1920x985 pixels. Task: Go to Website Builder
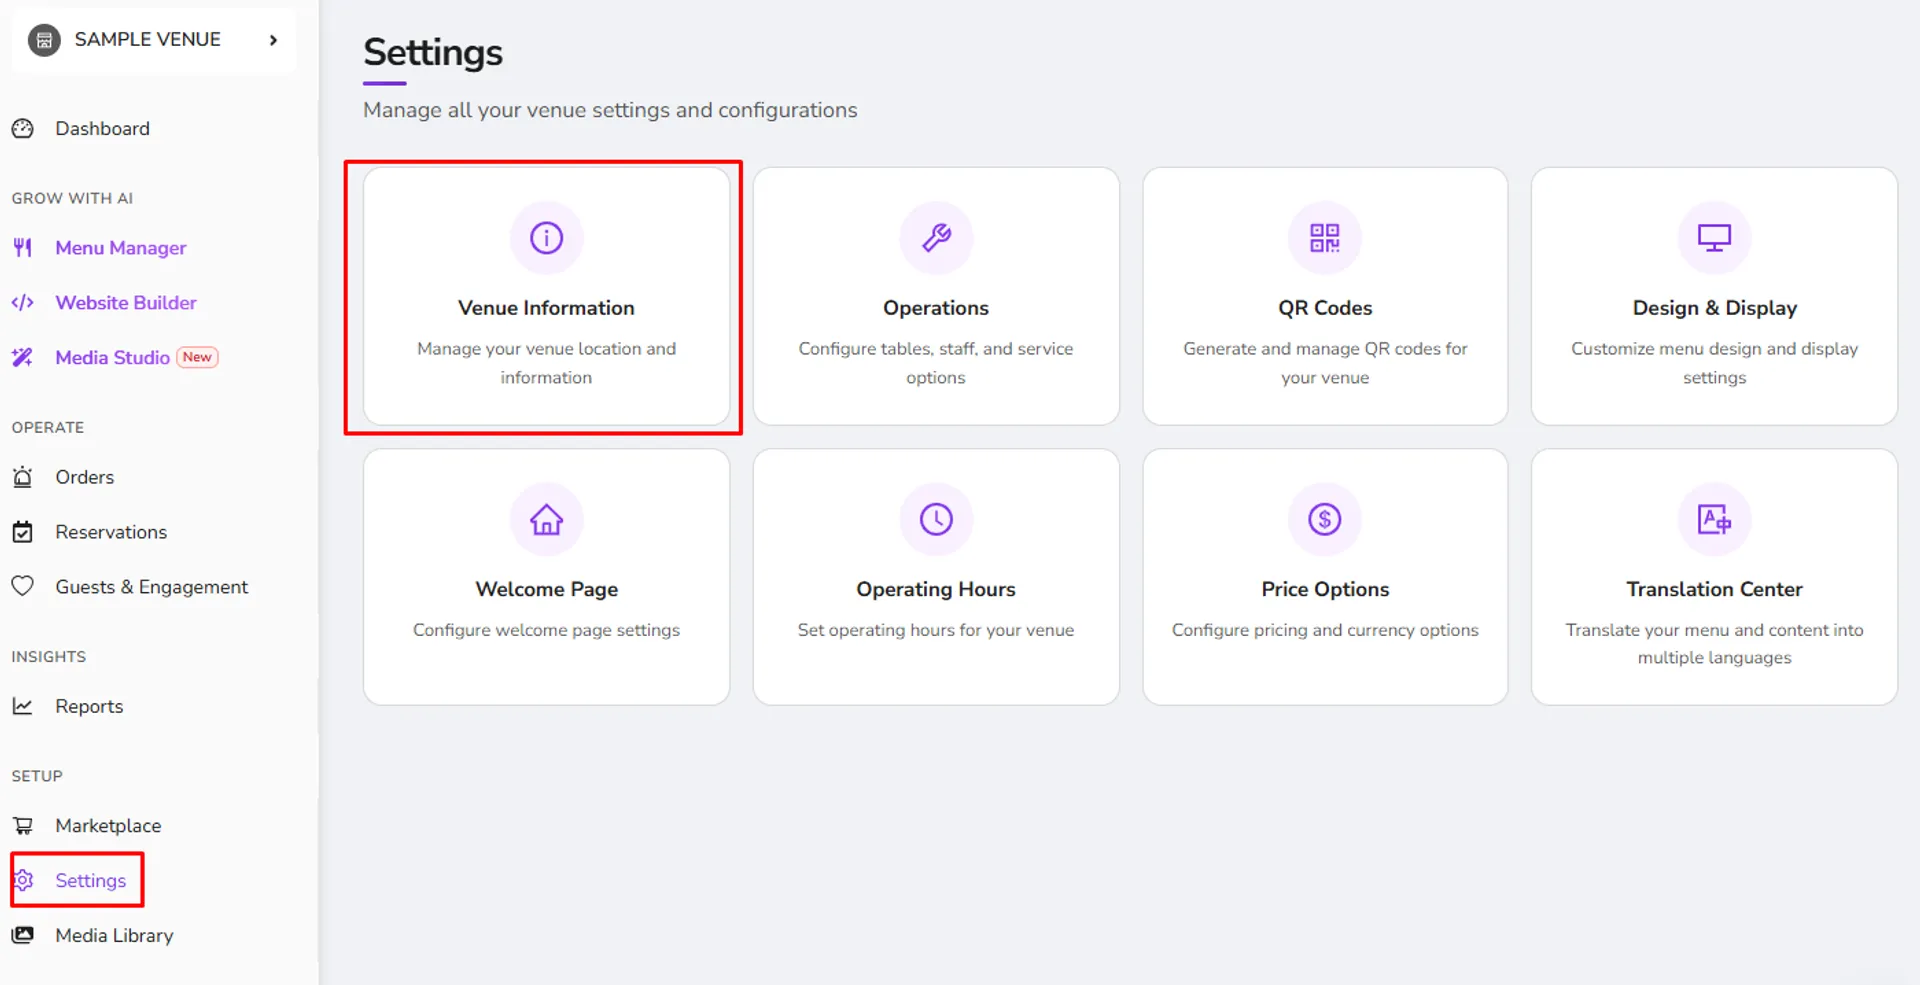coord(126,303)
